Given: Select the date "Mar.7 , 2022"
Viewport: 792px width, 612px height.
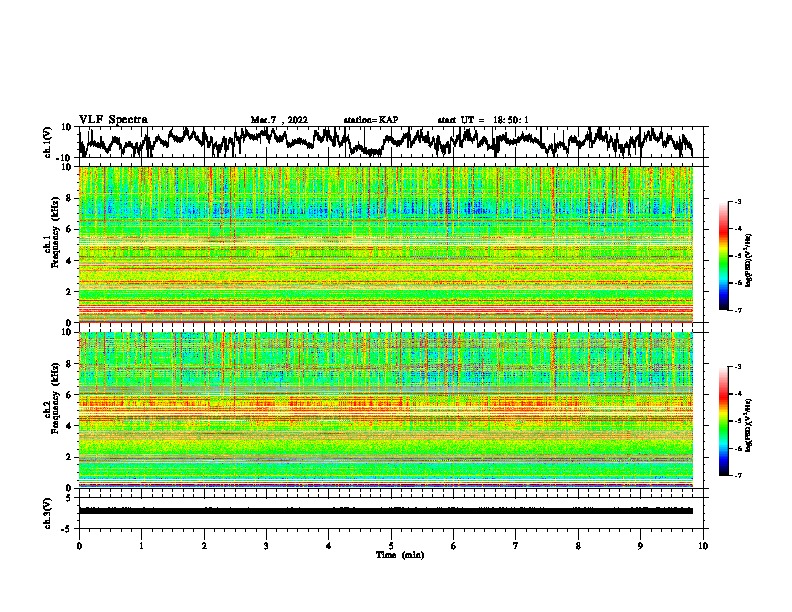Looking at the screenshot, I should (279, 120).
